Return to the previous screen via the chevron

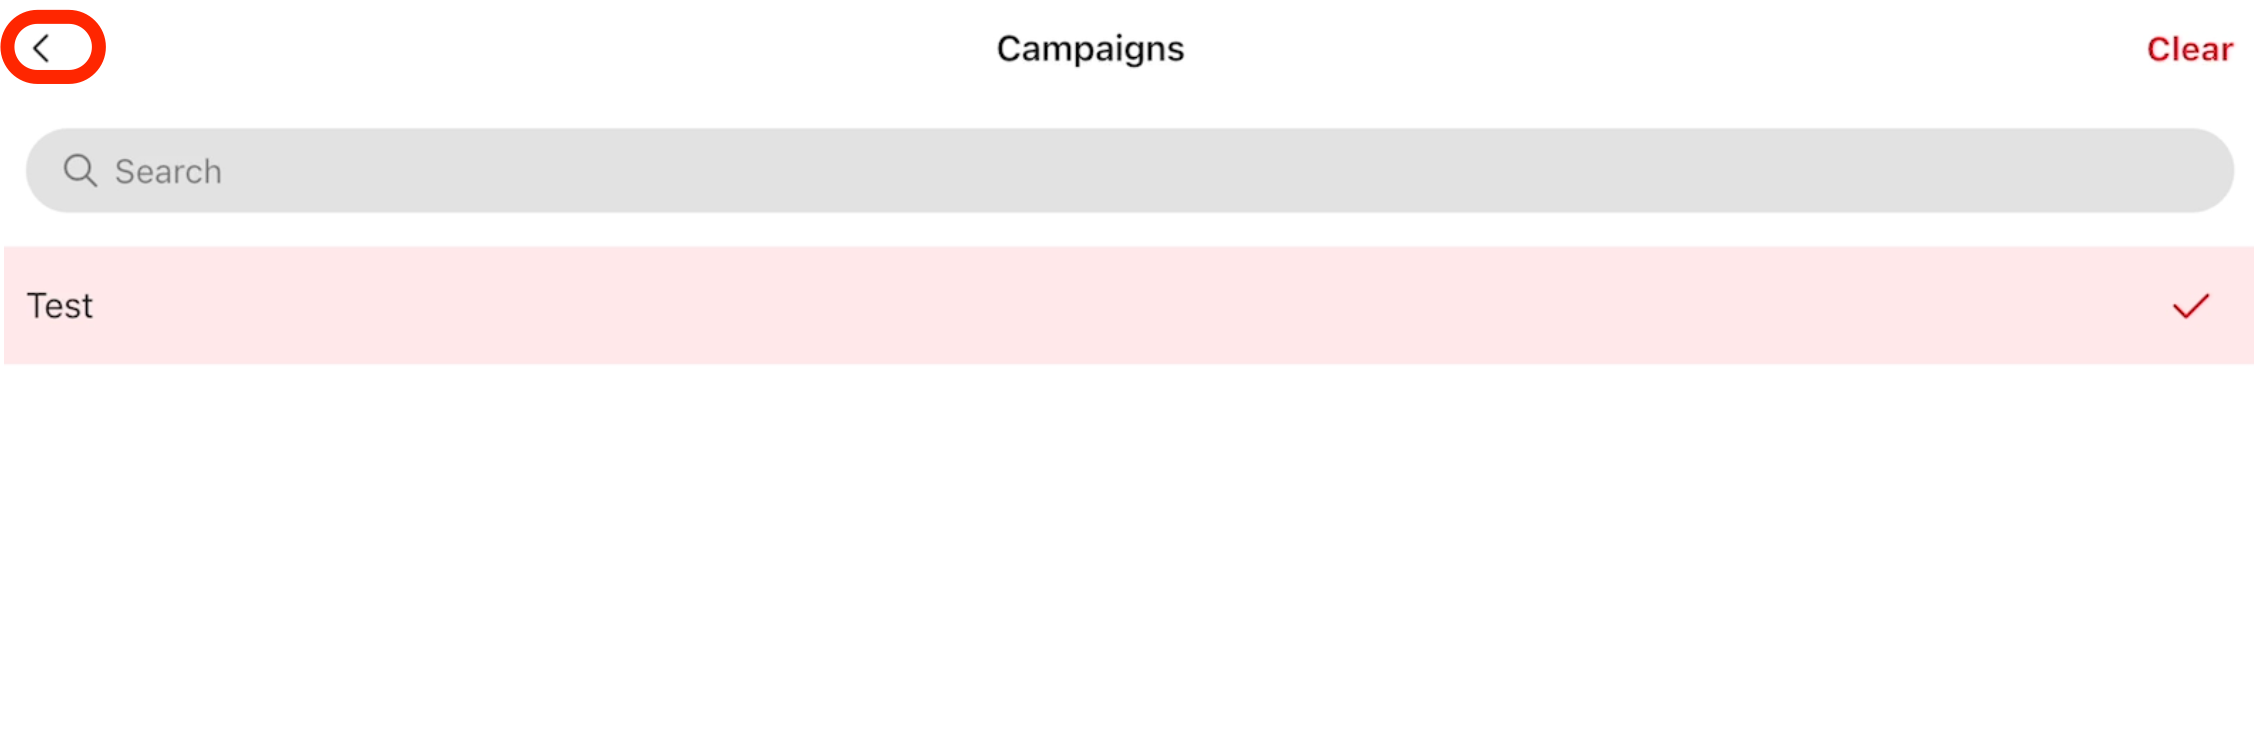[42, 48]
